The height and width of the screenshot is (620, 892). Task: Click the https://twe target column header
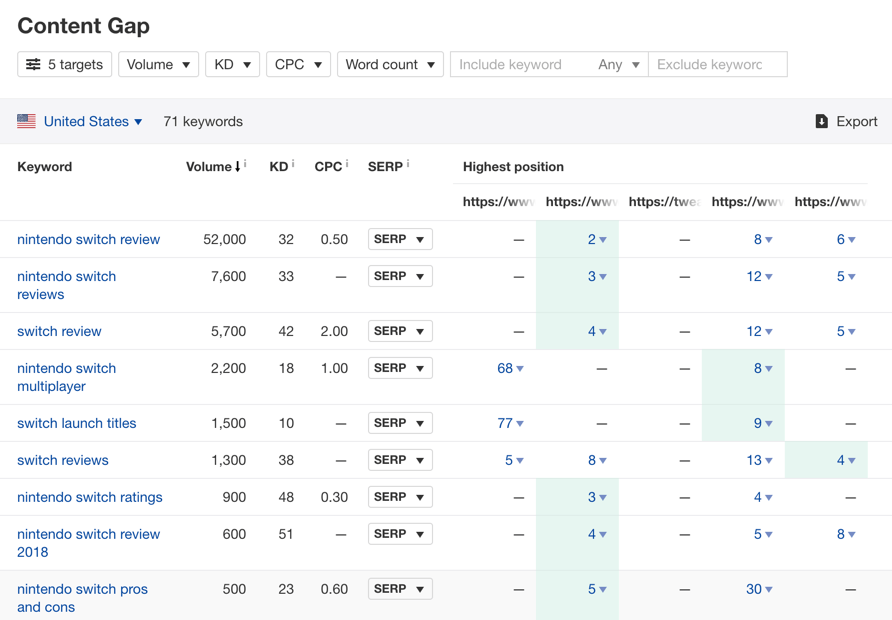point(664,201)
